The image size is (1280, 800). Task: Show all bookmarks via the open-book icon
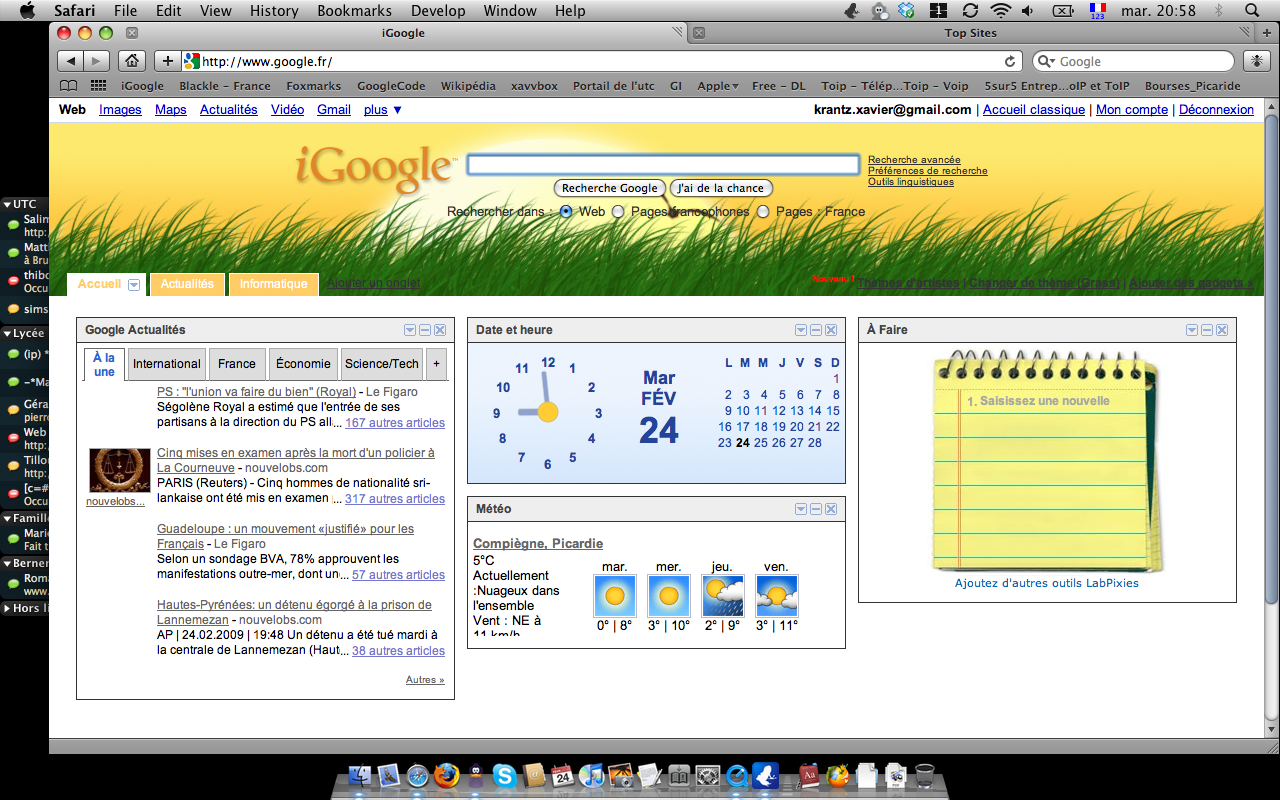pos(68,86)
